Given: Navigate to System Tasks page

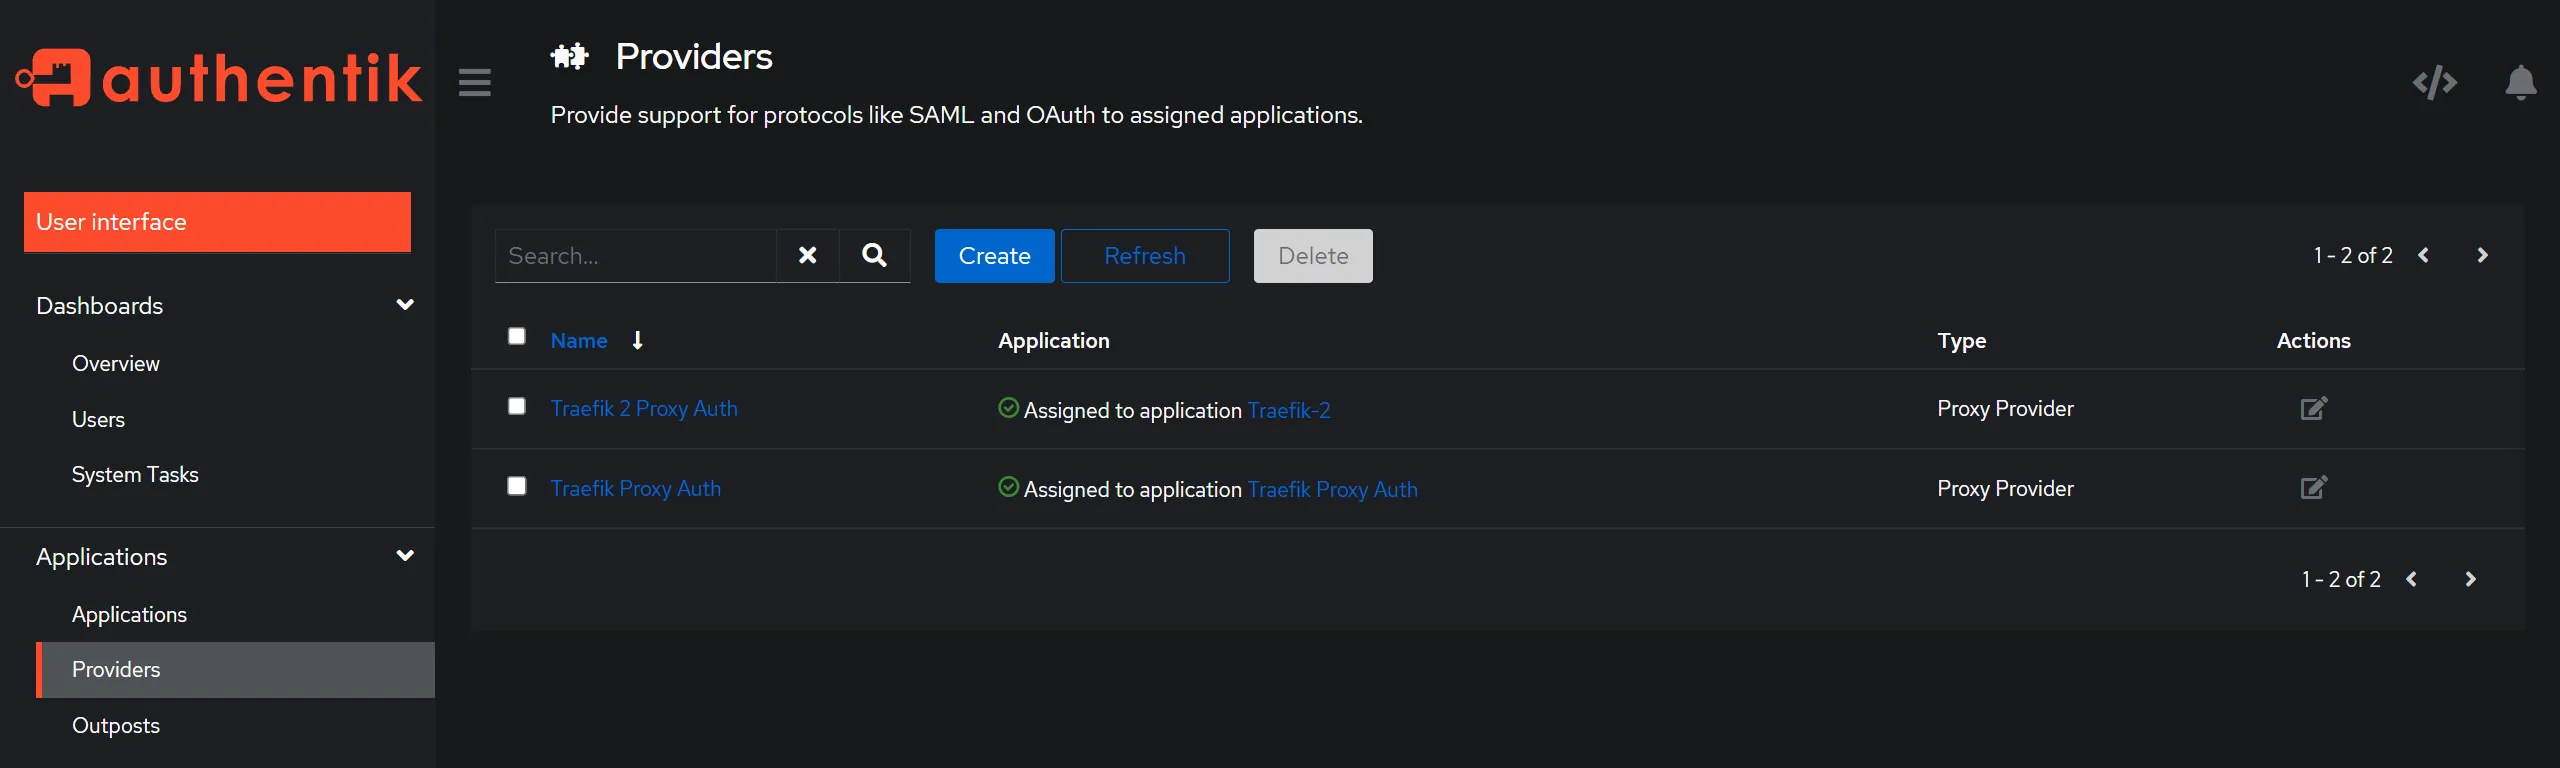Looking at the screenshot, I should [135, 475].
